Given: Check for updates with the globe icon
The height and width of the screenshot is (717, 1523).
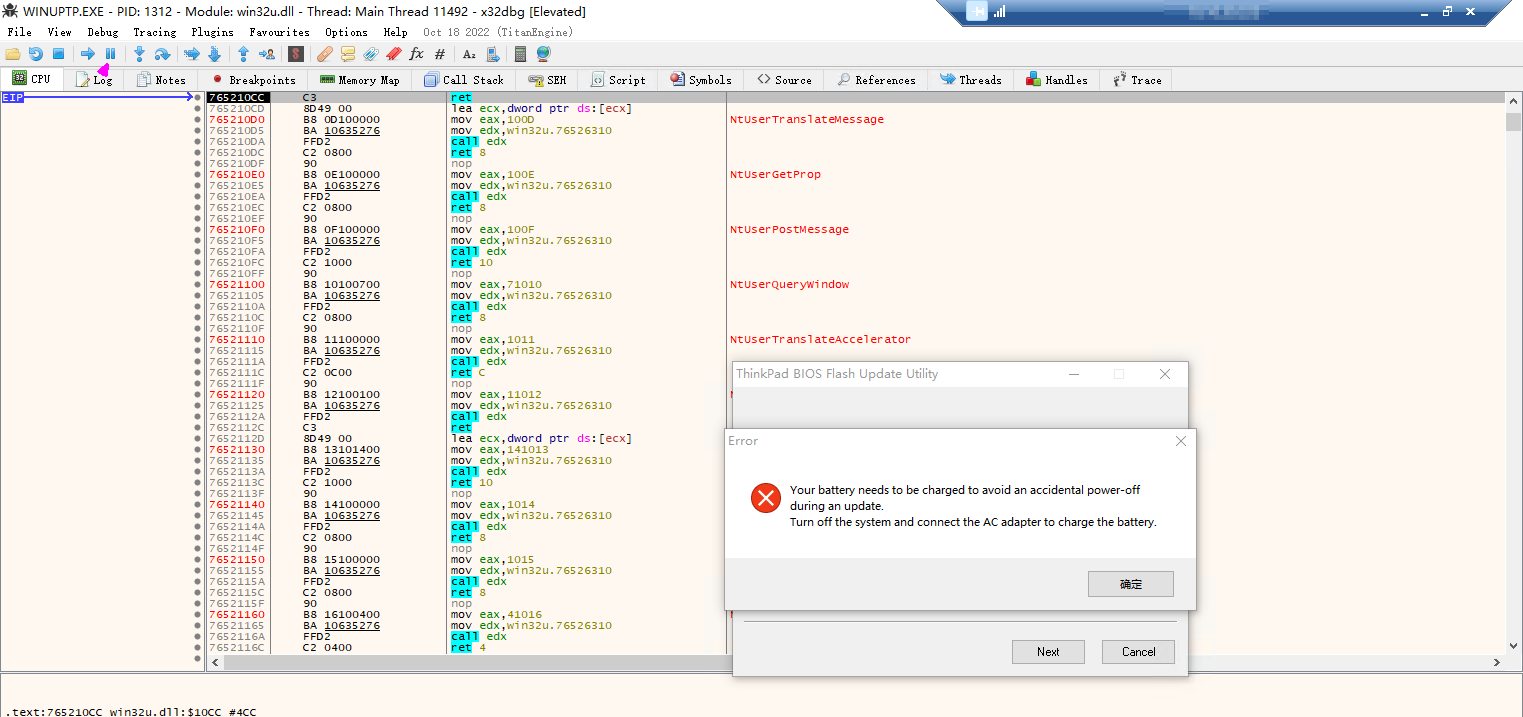Looking at the screenshot, I should pos(543,54).
